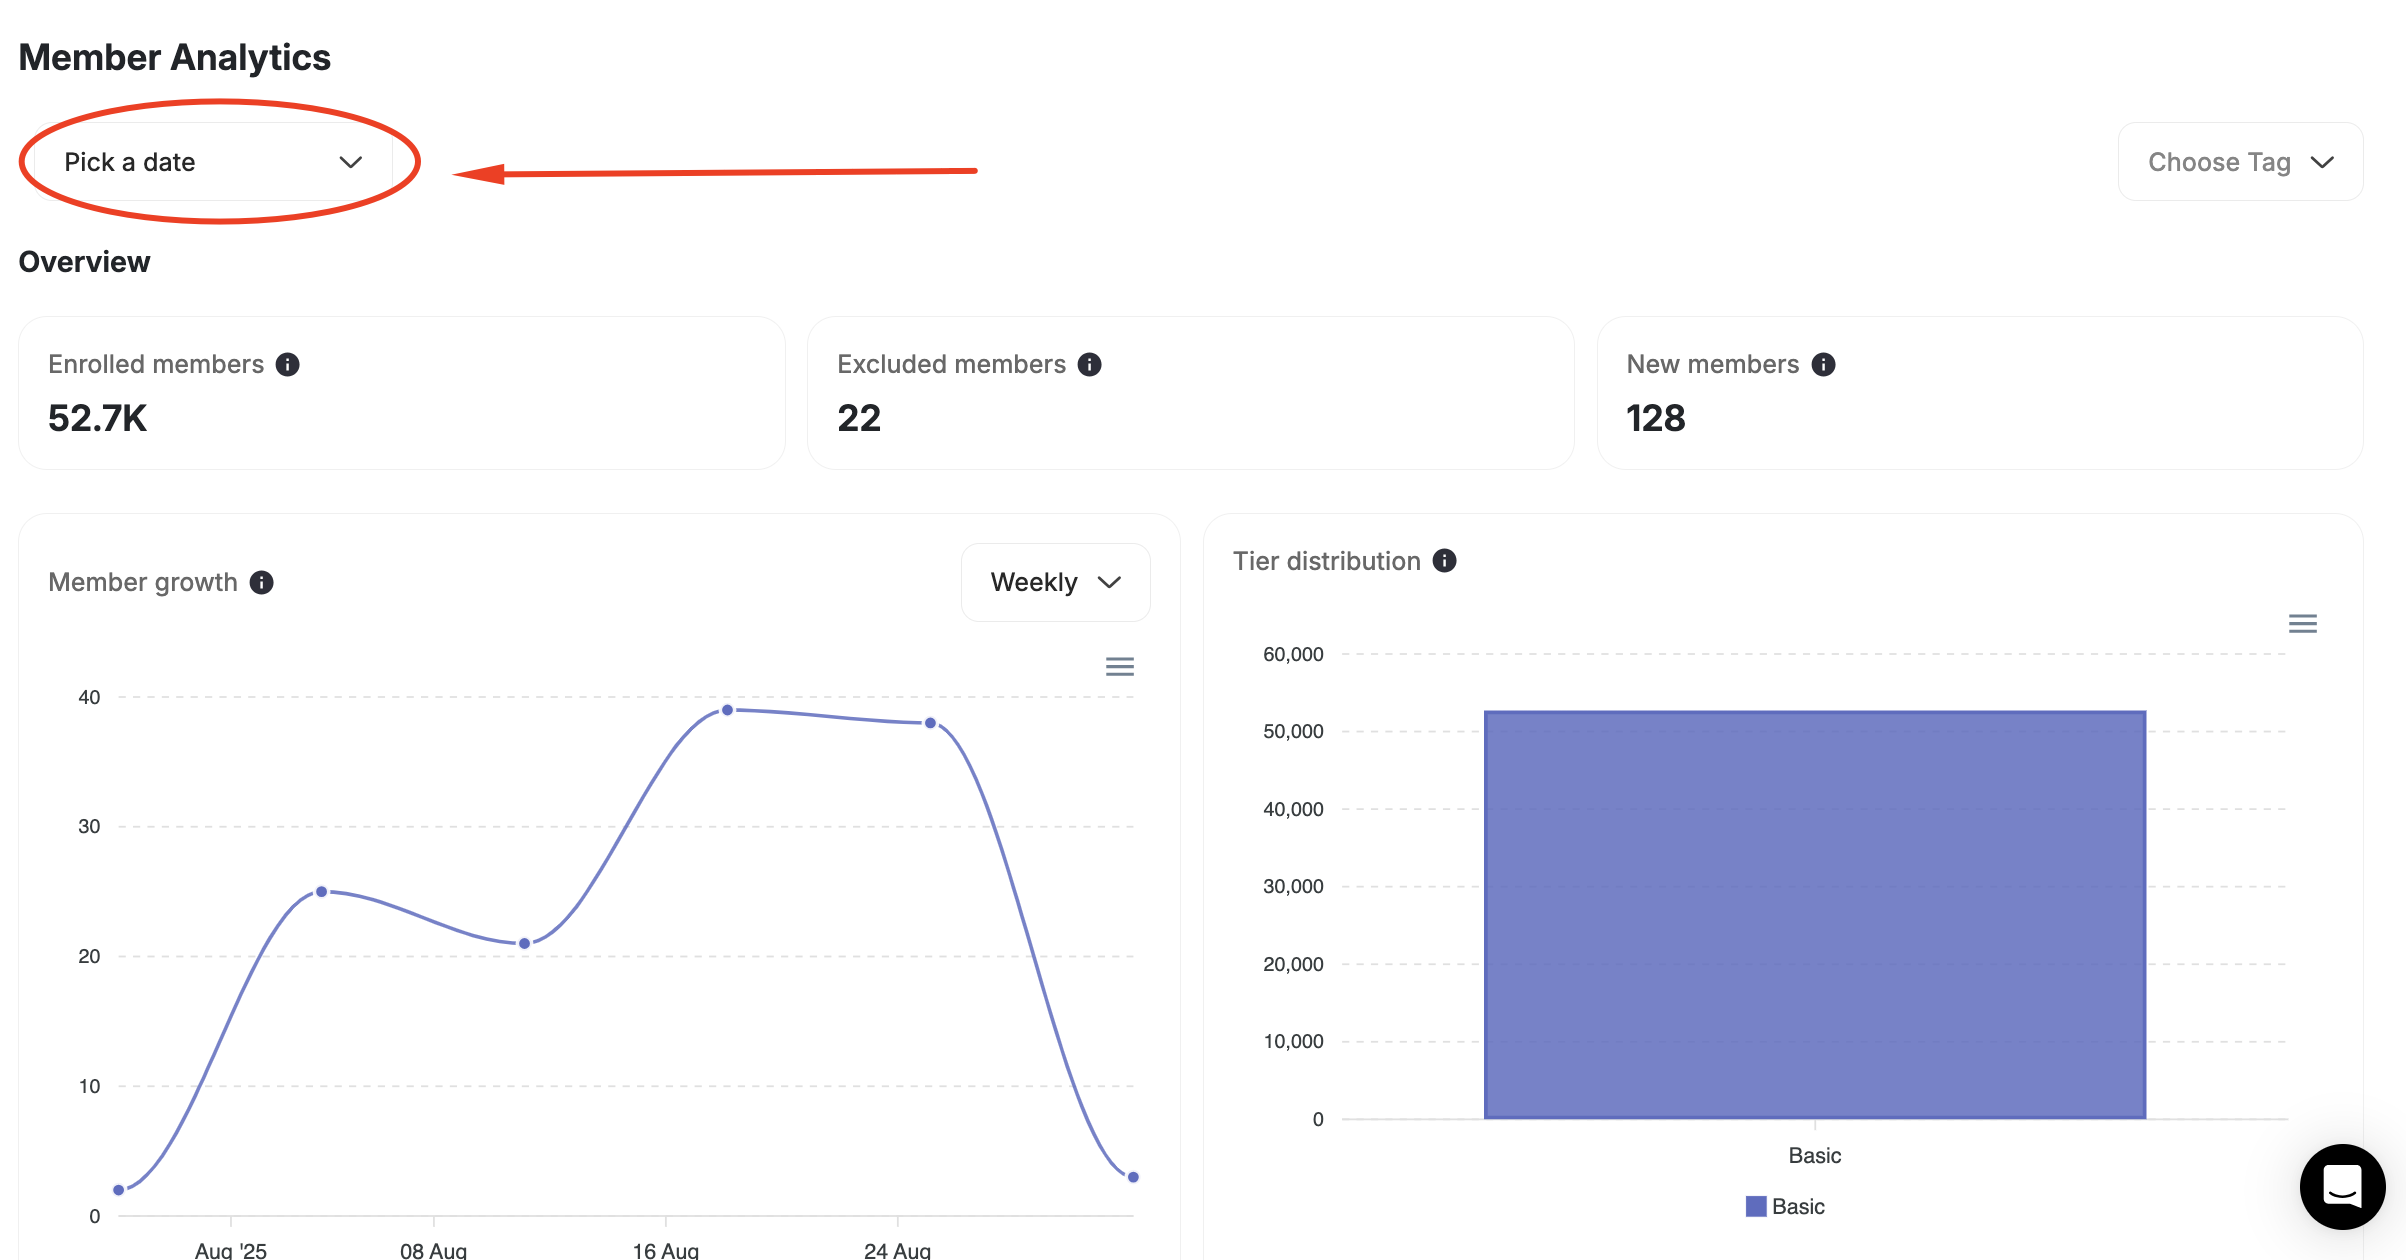Viewport: 2406px width, 1260px height.
Task: Select the first data point on Aug '25
Action: click(x=117, y=1188)
